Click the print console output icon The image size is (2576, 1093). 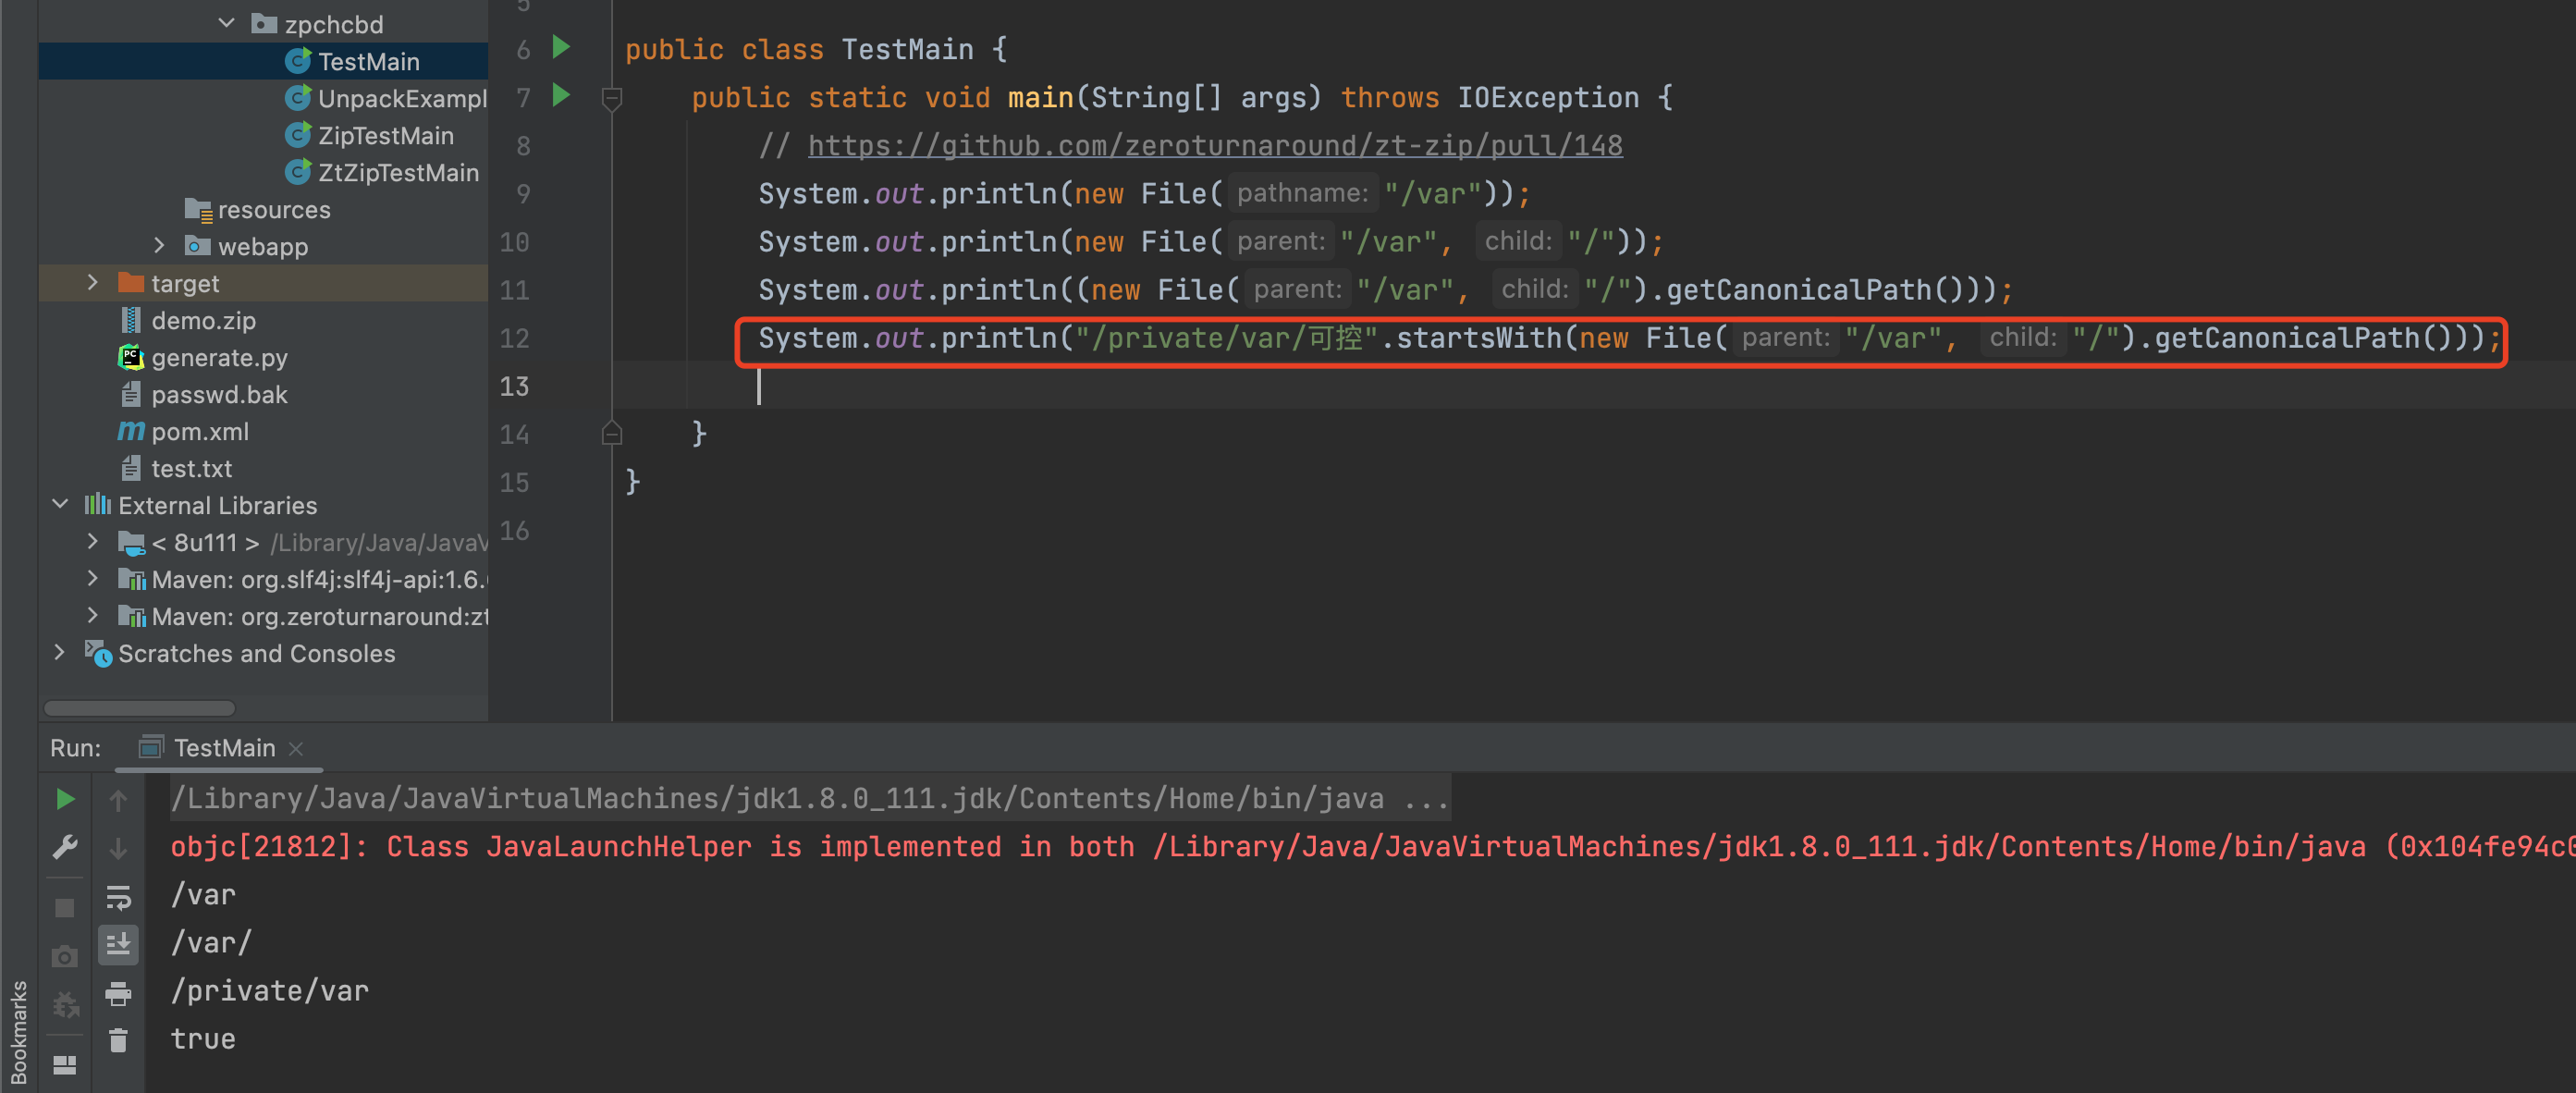point(118,993)
